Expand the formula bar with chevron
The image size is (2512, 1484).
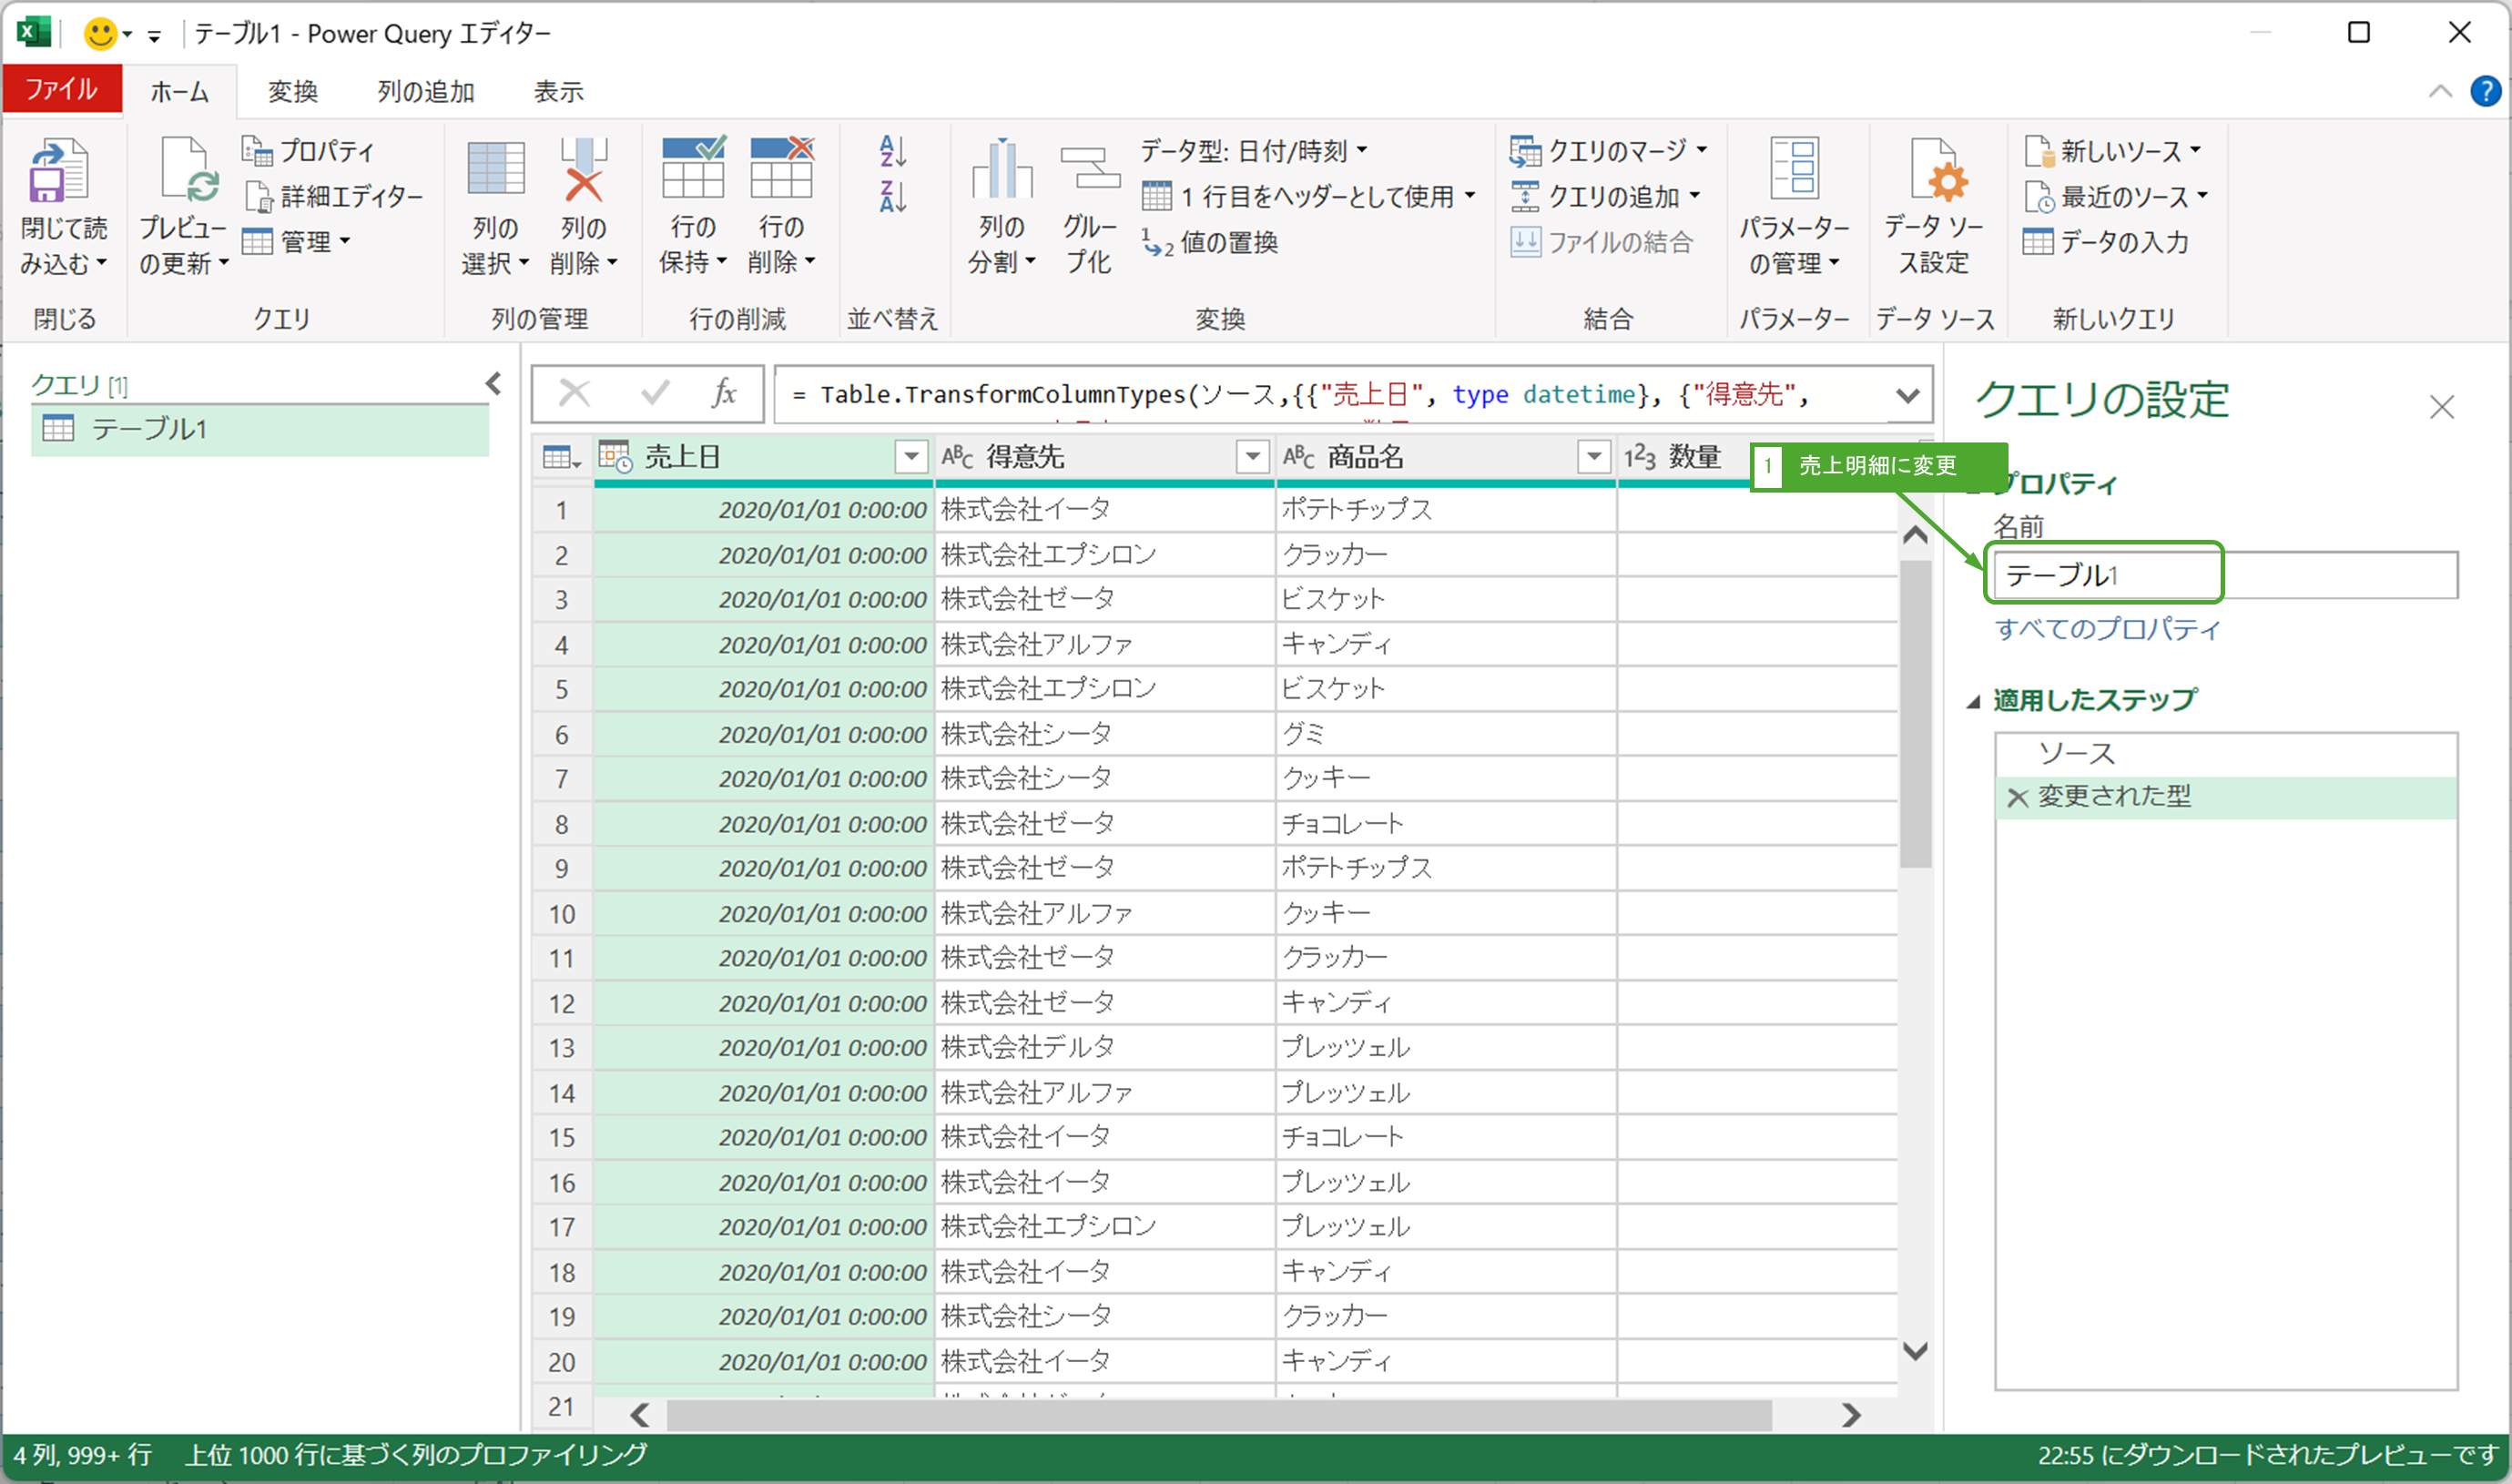pyautogui.click(x=1907, y=396)
